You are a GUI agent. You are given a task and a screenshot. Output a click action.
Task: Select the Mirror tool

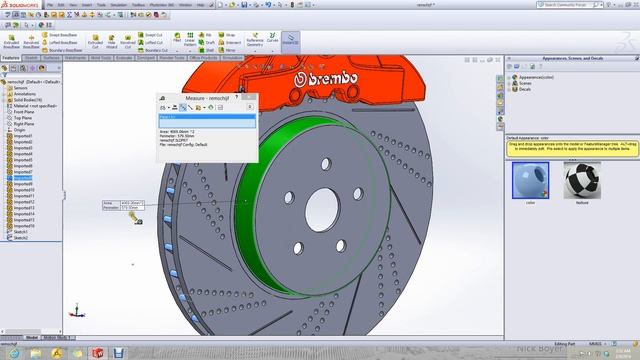(x=227, y=50)
